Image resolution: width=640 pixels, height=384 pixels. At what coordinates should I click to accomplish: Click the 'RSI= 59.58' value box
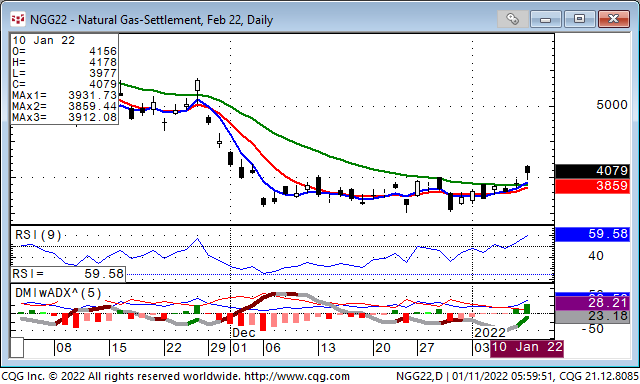point(68,274)
